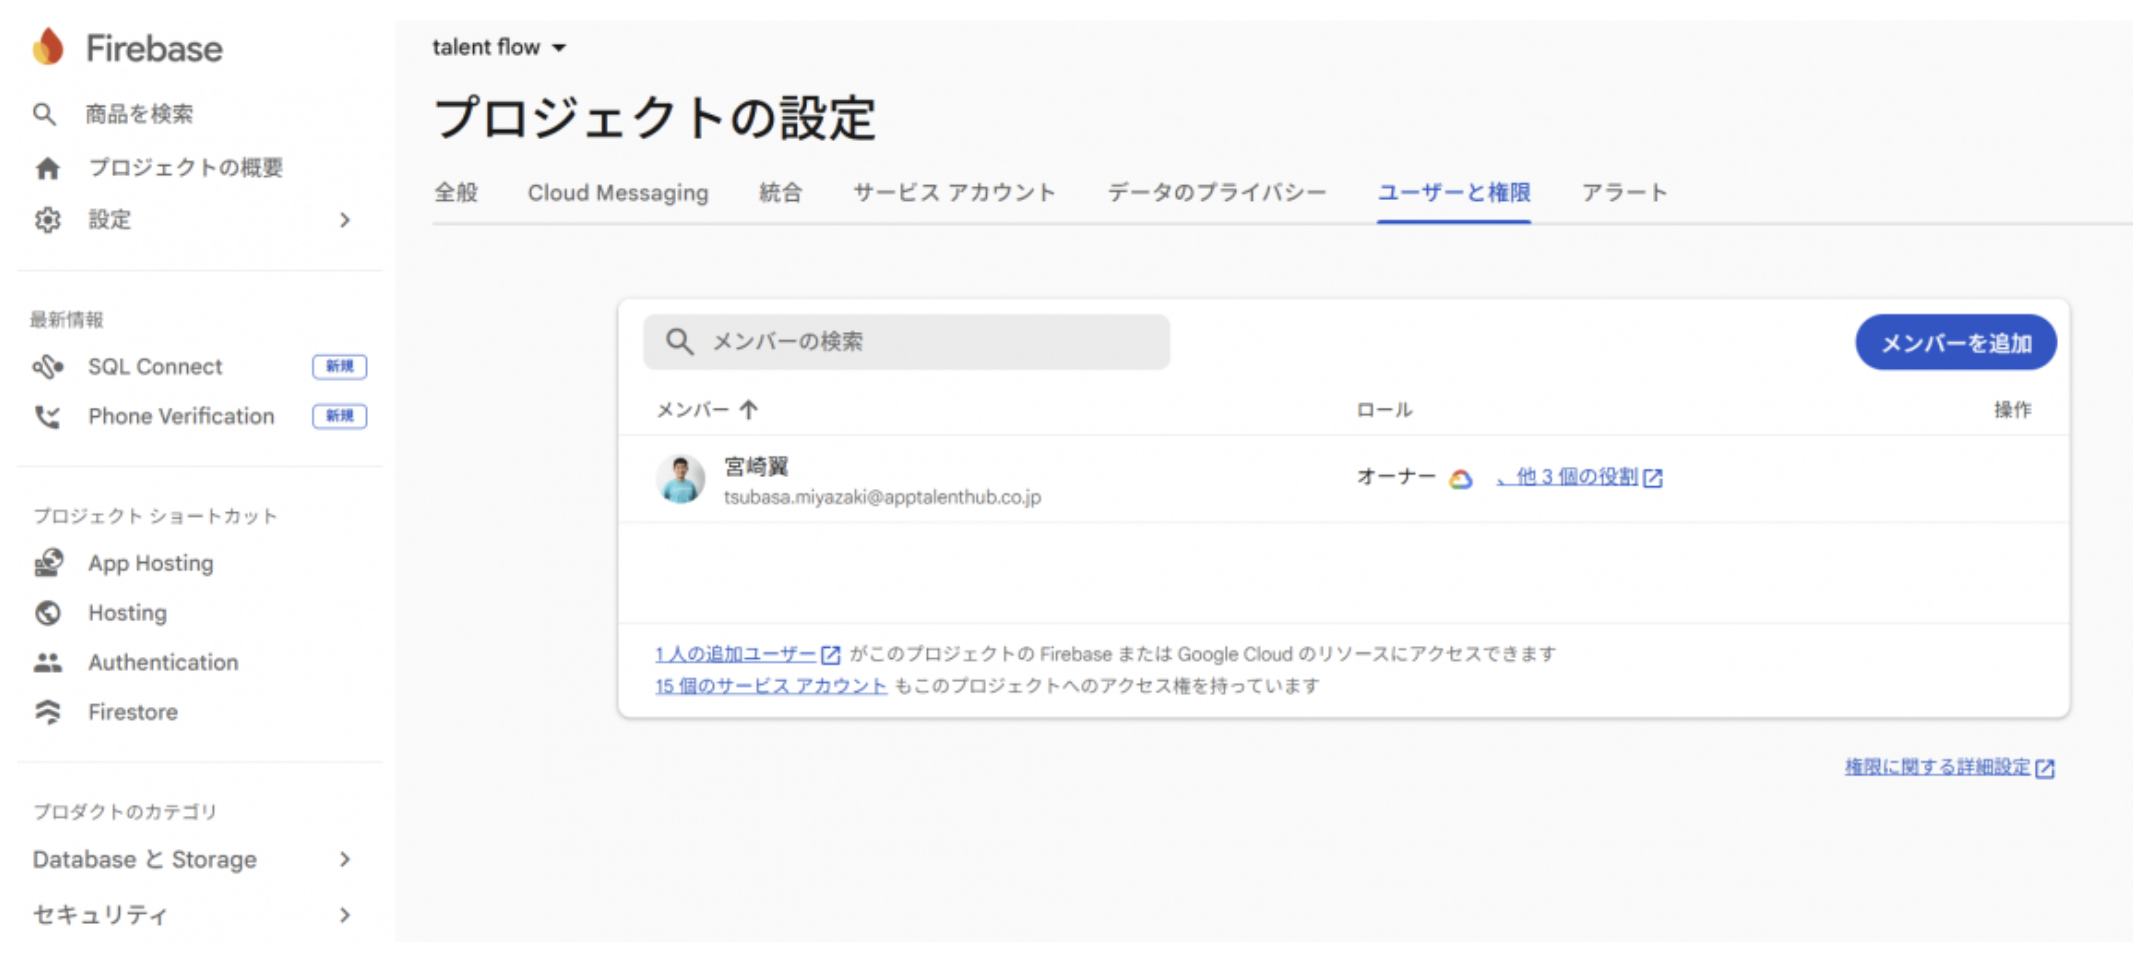Click 宮崎翼 profile avatar
Screen dimensions: 2133x966
point(680,479)
